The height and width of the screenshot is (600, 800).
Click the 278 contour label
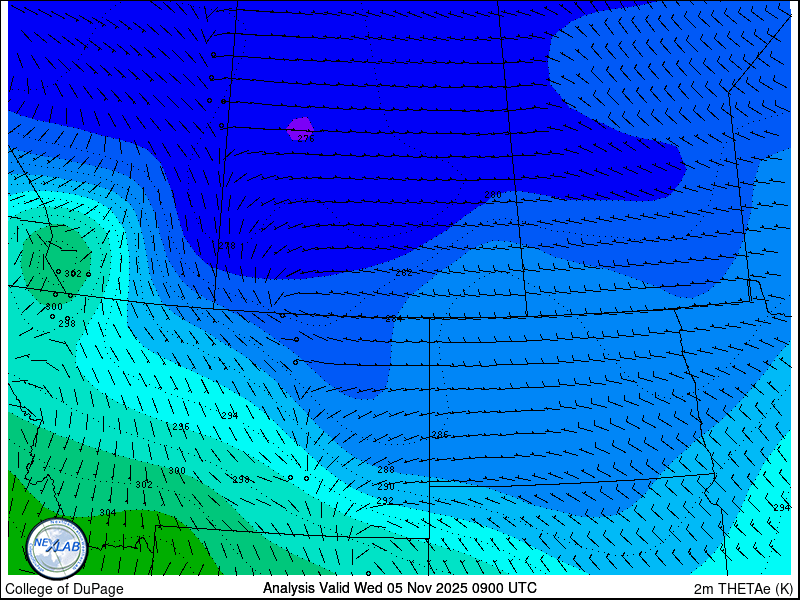227,245
